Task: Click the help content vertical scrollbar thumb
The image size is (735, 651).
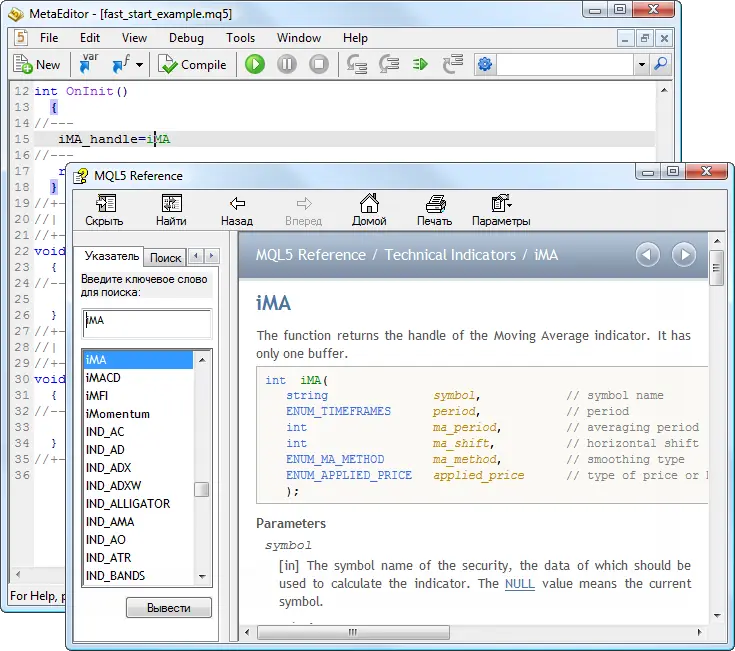Action: click(x=716, y=268)
